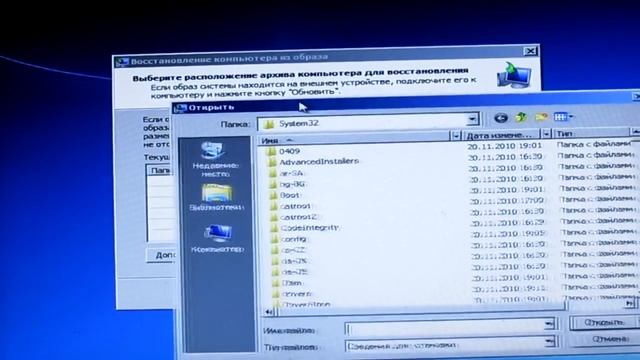Screen dimensions: 640x360
Task: Open Libraries in the left sidebar
Action: [216, 197]
